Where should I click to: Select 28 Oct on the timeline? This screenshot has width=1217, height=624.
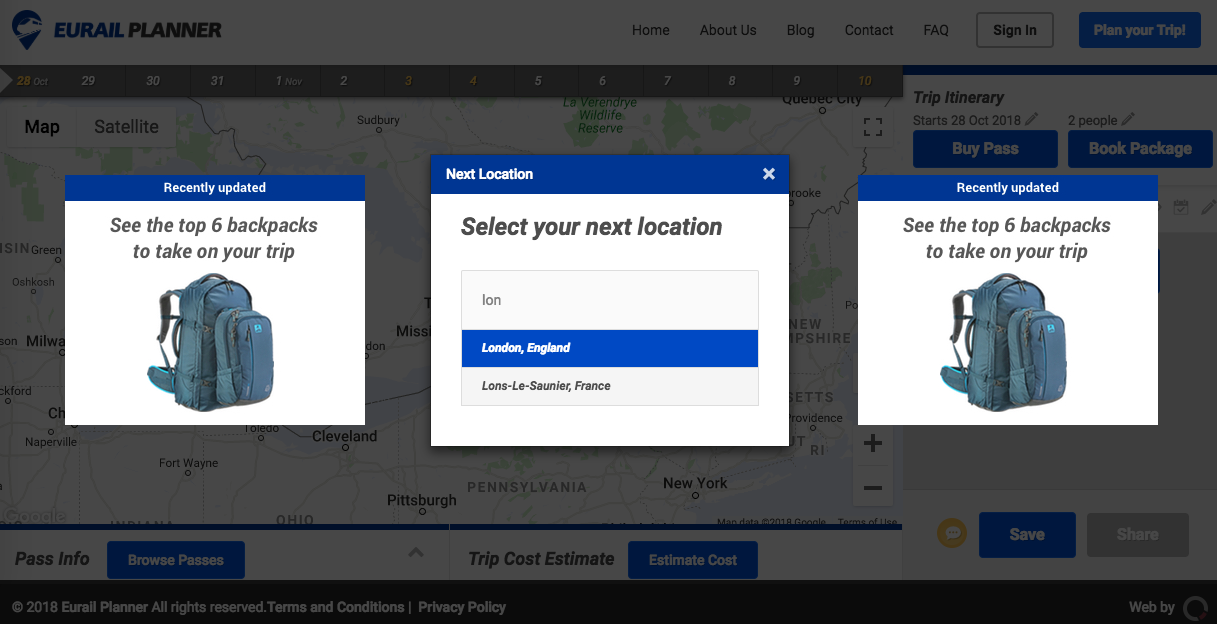[32, 81]
